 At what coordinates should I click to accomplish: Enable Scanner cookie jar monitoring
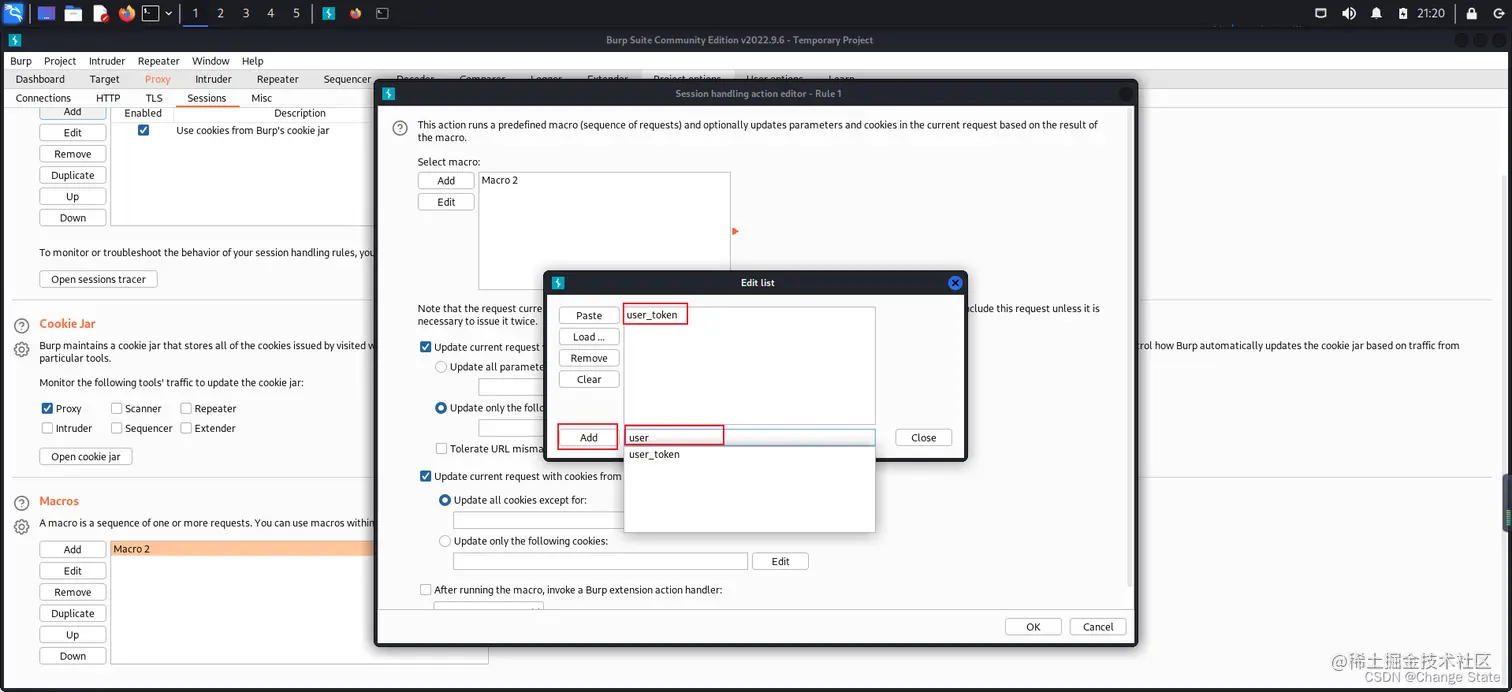tap(116, 408)
